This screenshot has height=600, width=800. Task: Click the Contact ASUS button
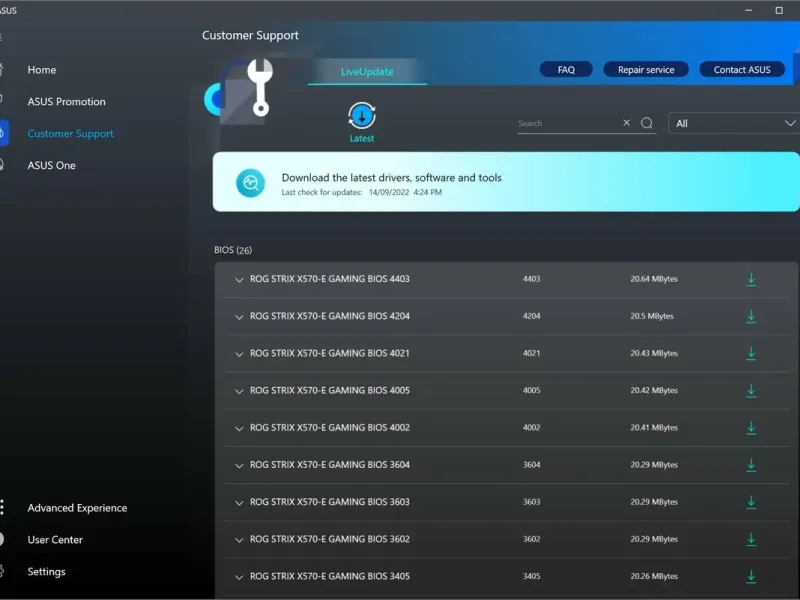point(742,69)
